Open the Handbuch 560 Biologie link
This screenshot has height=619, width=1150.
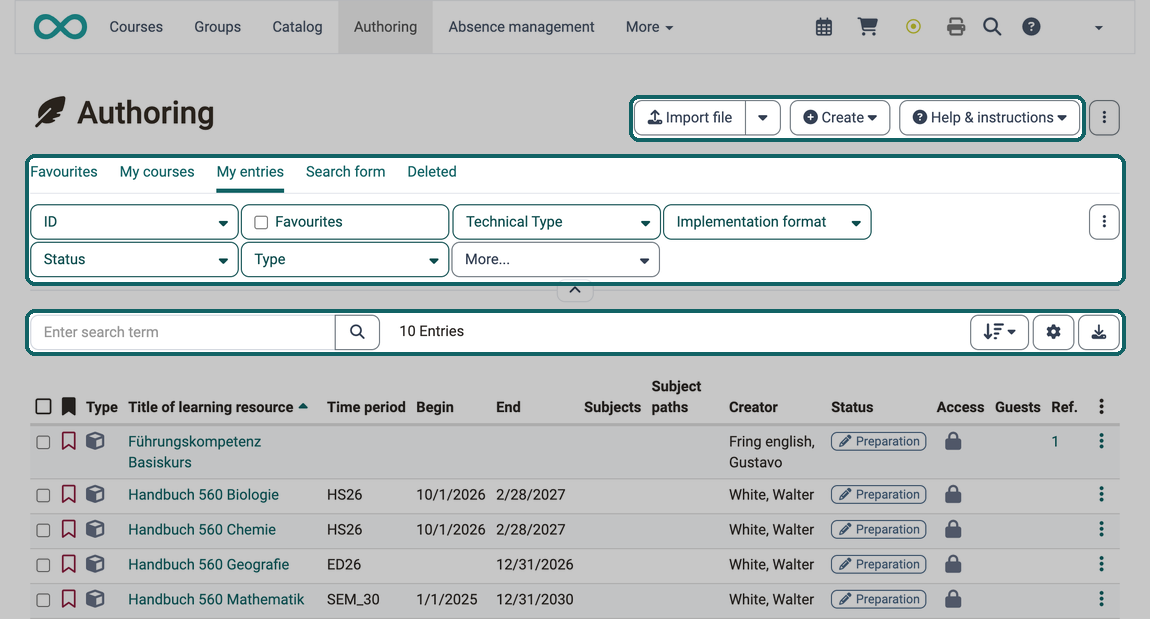(x=203, y=494)
